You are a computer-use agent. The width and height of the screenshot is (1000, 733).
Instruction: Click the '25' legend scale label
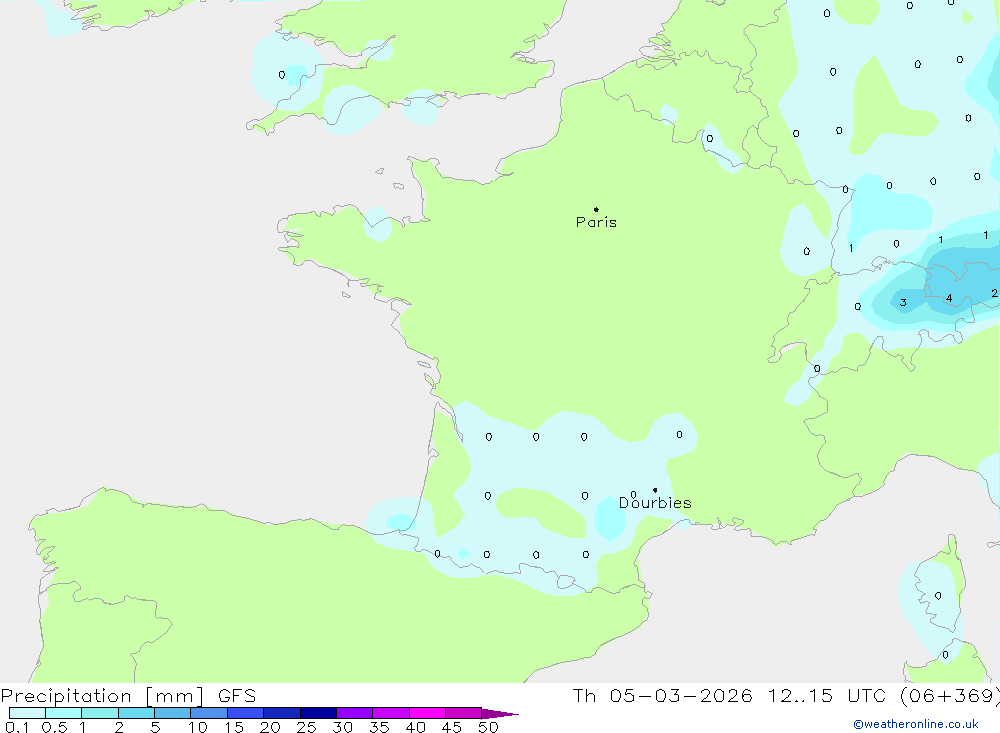click(x=307, y=727)
